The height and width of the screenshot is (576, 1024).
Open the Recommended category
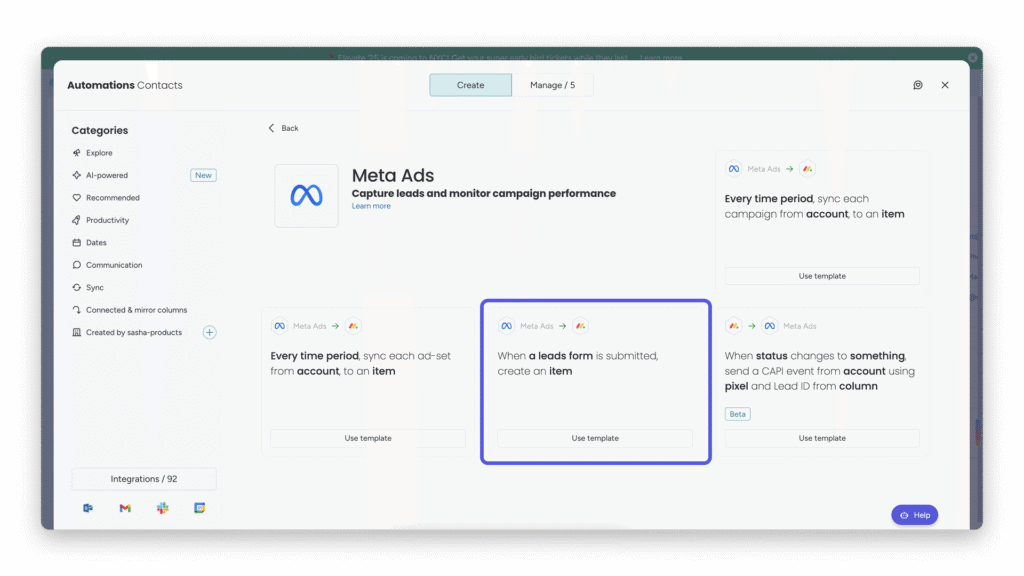pyautogui.click(x=113, y=198)
